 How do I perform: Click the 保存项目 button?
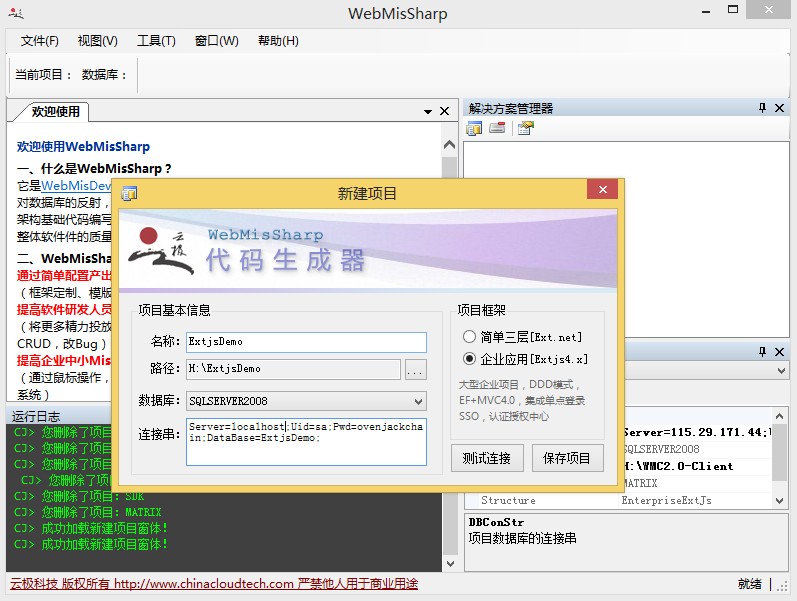coord(568,458)
